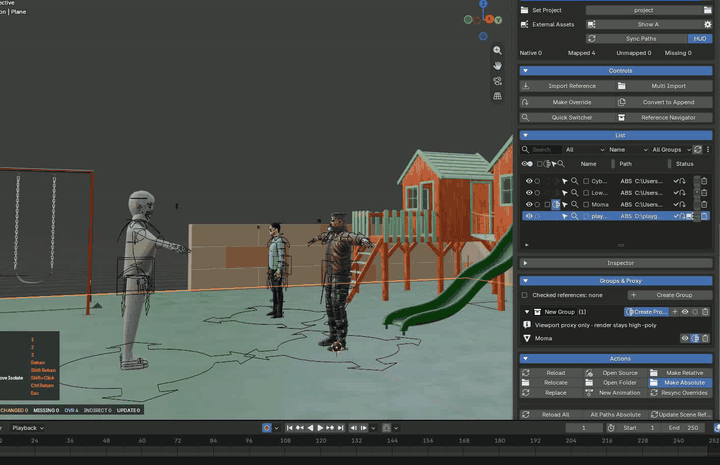This screenshot has height=465, width=720.
Task: Refresh the reference list icon
Action: click(x=698, y=150)
